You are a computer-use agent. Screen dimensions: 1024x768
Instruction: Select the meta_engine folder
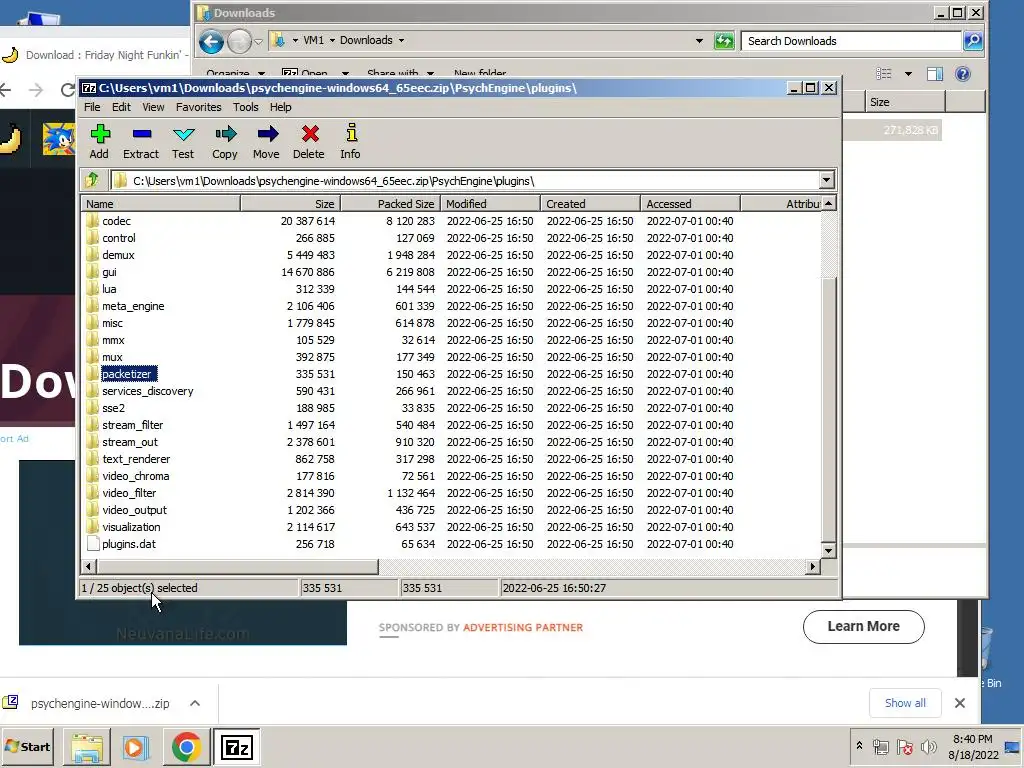click(x=133, y=306)
